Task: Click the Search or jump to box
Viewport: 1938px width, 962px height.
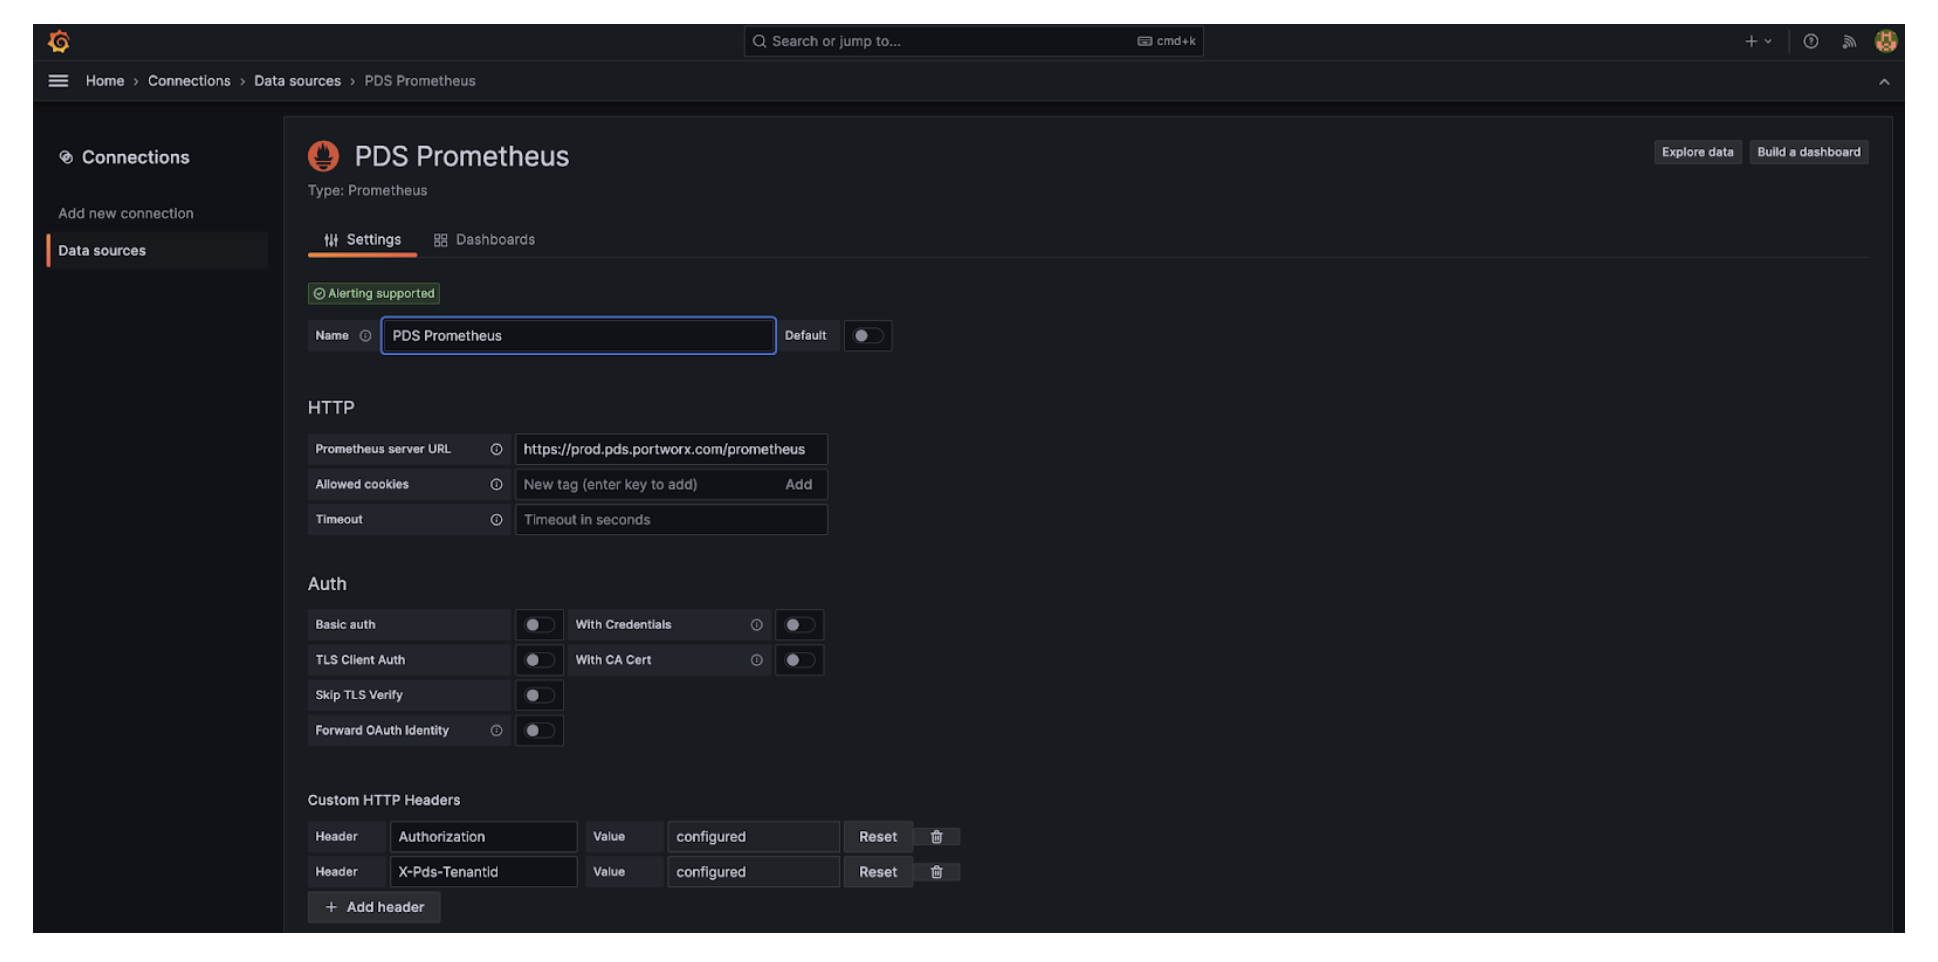Action: (973, 41)
